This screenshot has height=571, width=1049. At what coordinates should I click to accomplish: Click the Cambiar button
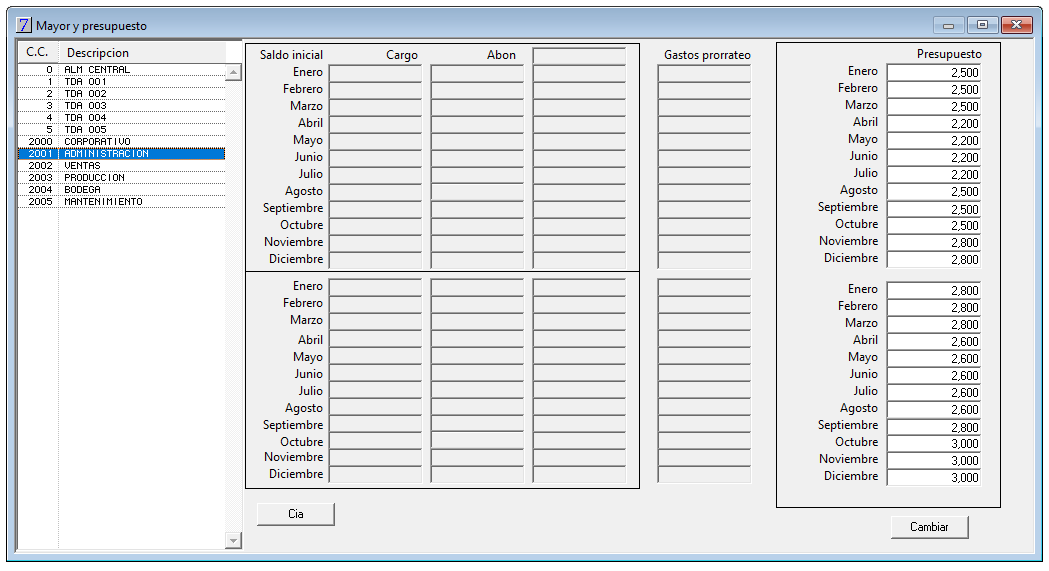(x=929, y=527)
